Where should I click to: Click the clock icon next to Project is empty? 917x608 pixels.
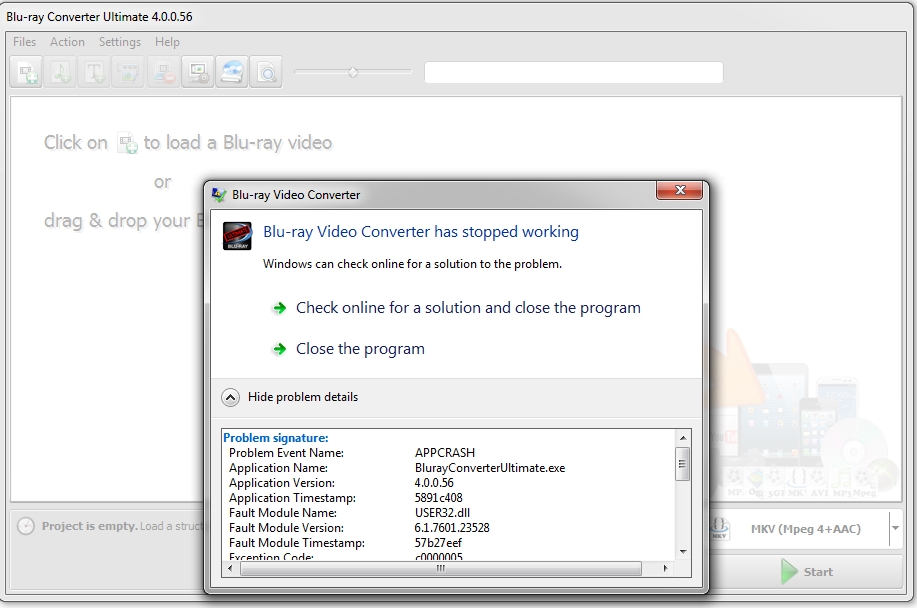point(26,526)
